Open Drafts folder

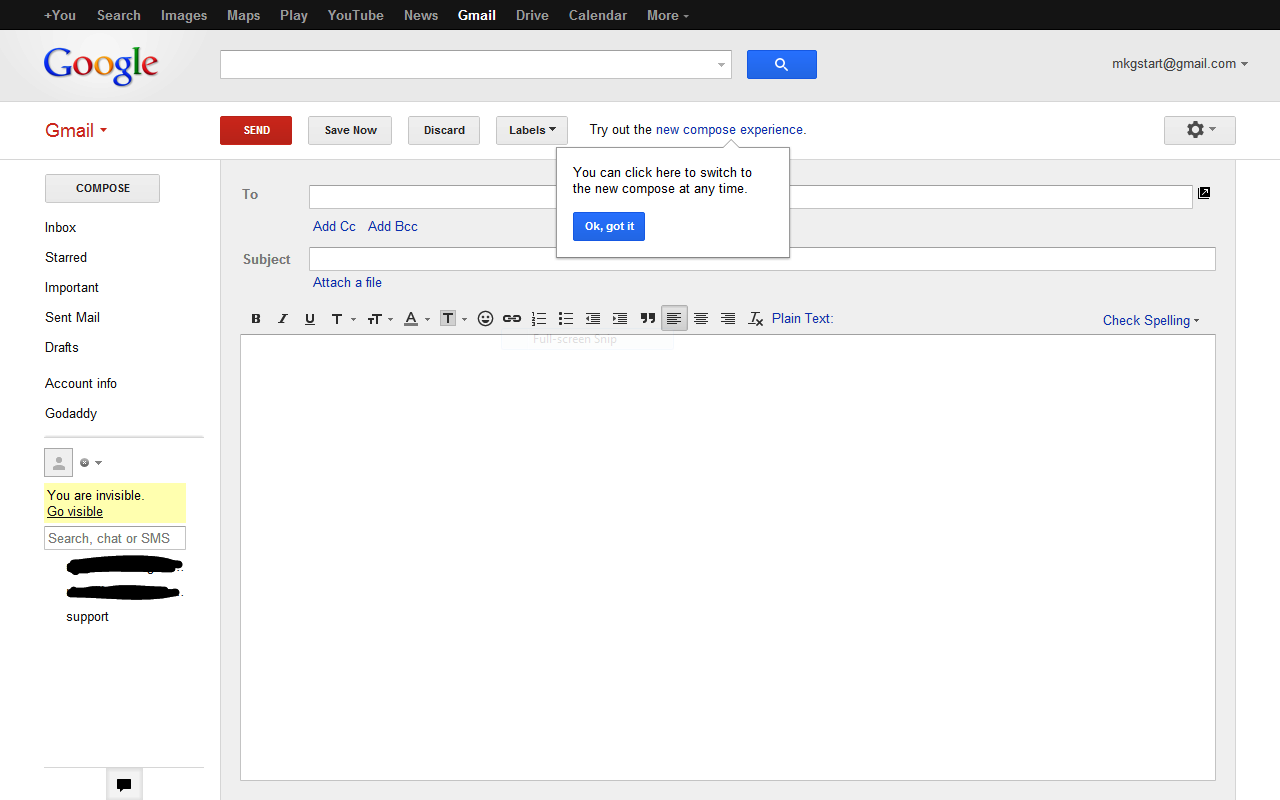[62, 348]
